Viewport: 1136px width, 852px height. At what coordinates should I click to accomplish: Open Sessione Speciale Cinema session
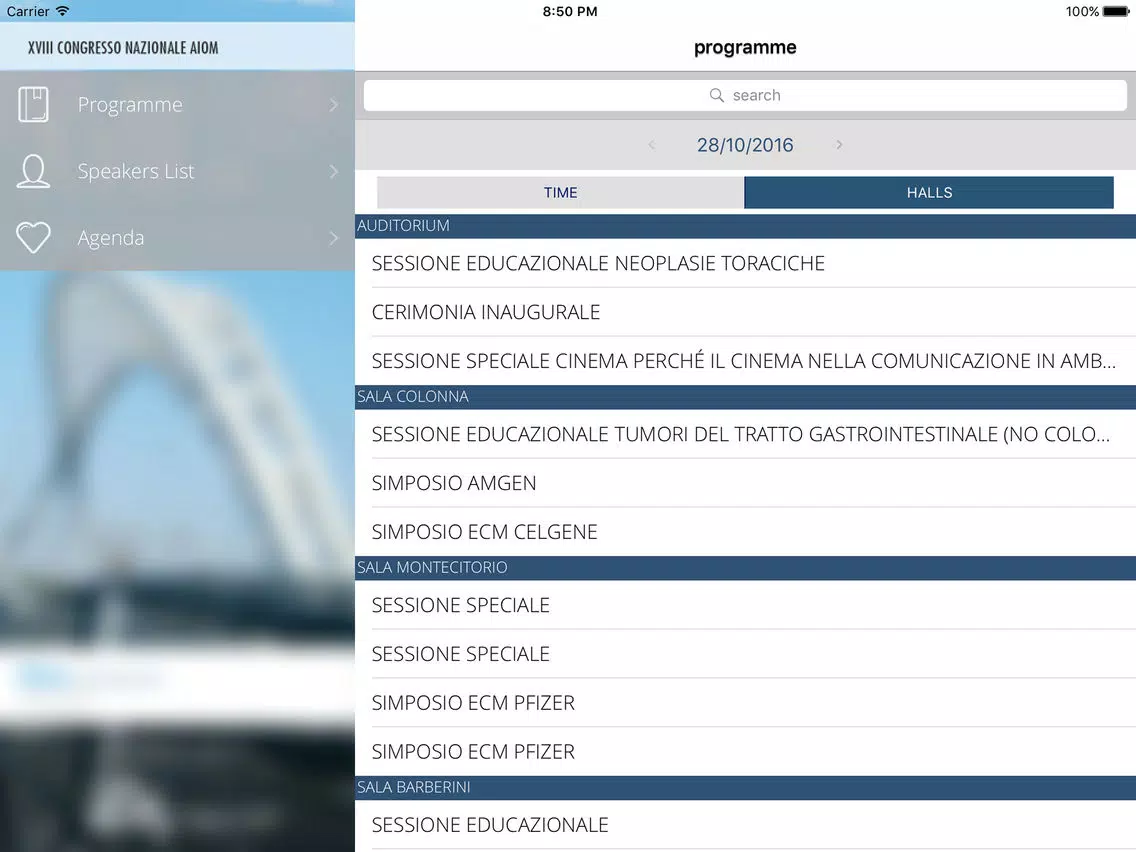(746, 361)
